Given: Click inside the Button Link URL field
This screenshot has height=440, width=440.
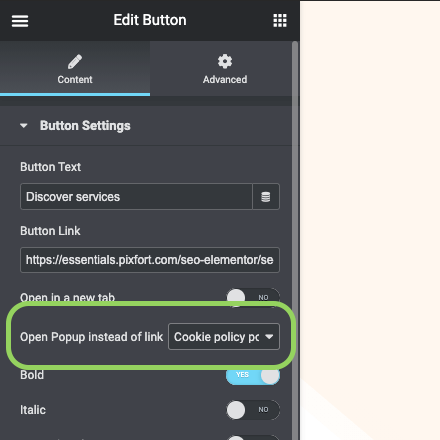Looking at the screenshot, I should (x=150, y=260).
